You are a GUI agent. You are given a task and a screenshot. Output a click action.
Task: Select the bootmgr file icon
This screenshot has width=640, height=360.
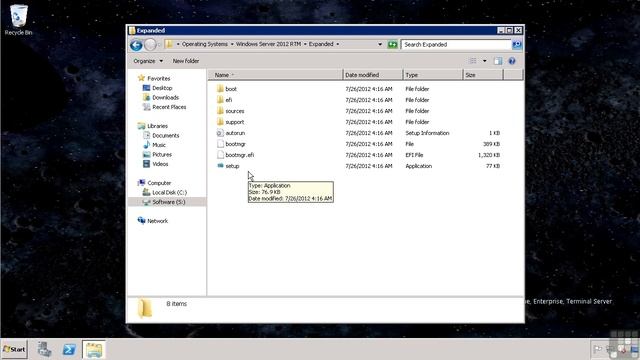(x=220, y=144)
